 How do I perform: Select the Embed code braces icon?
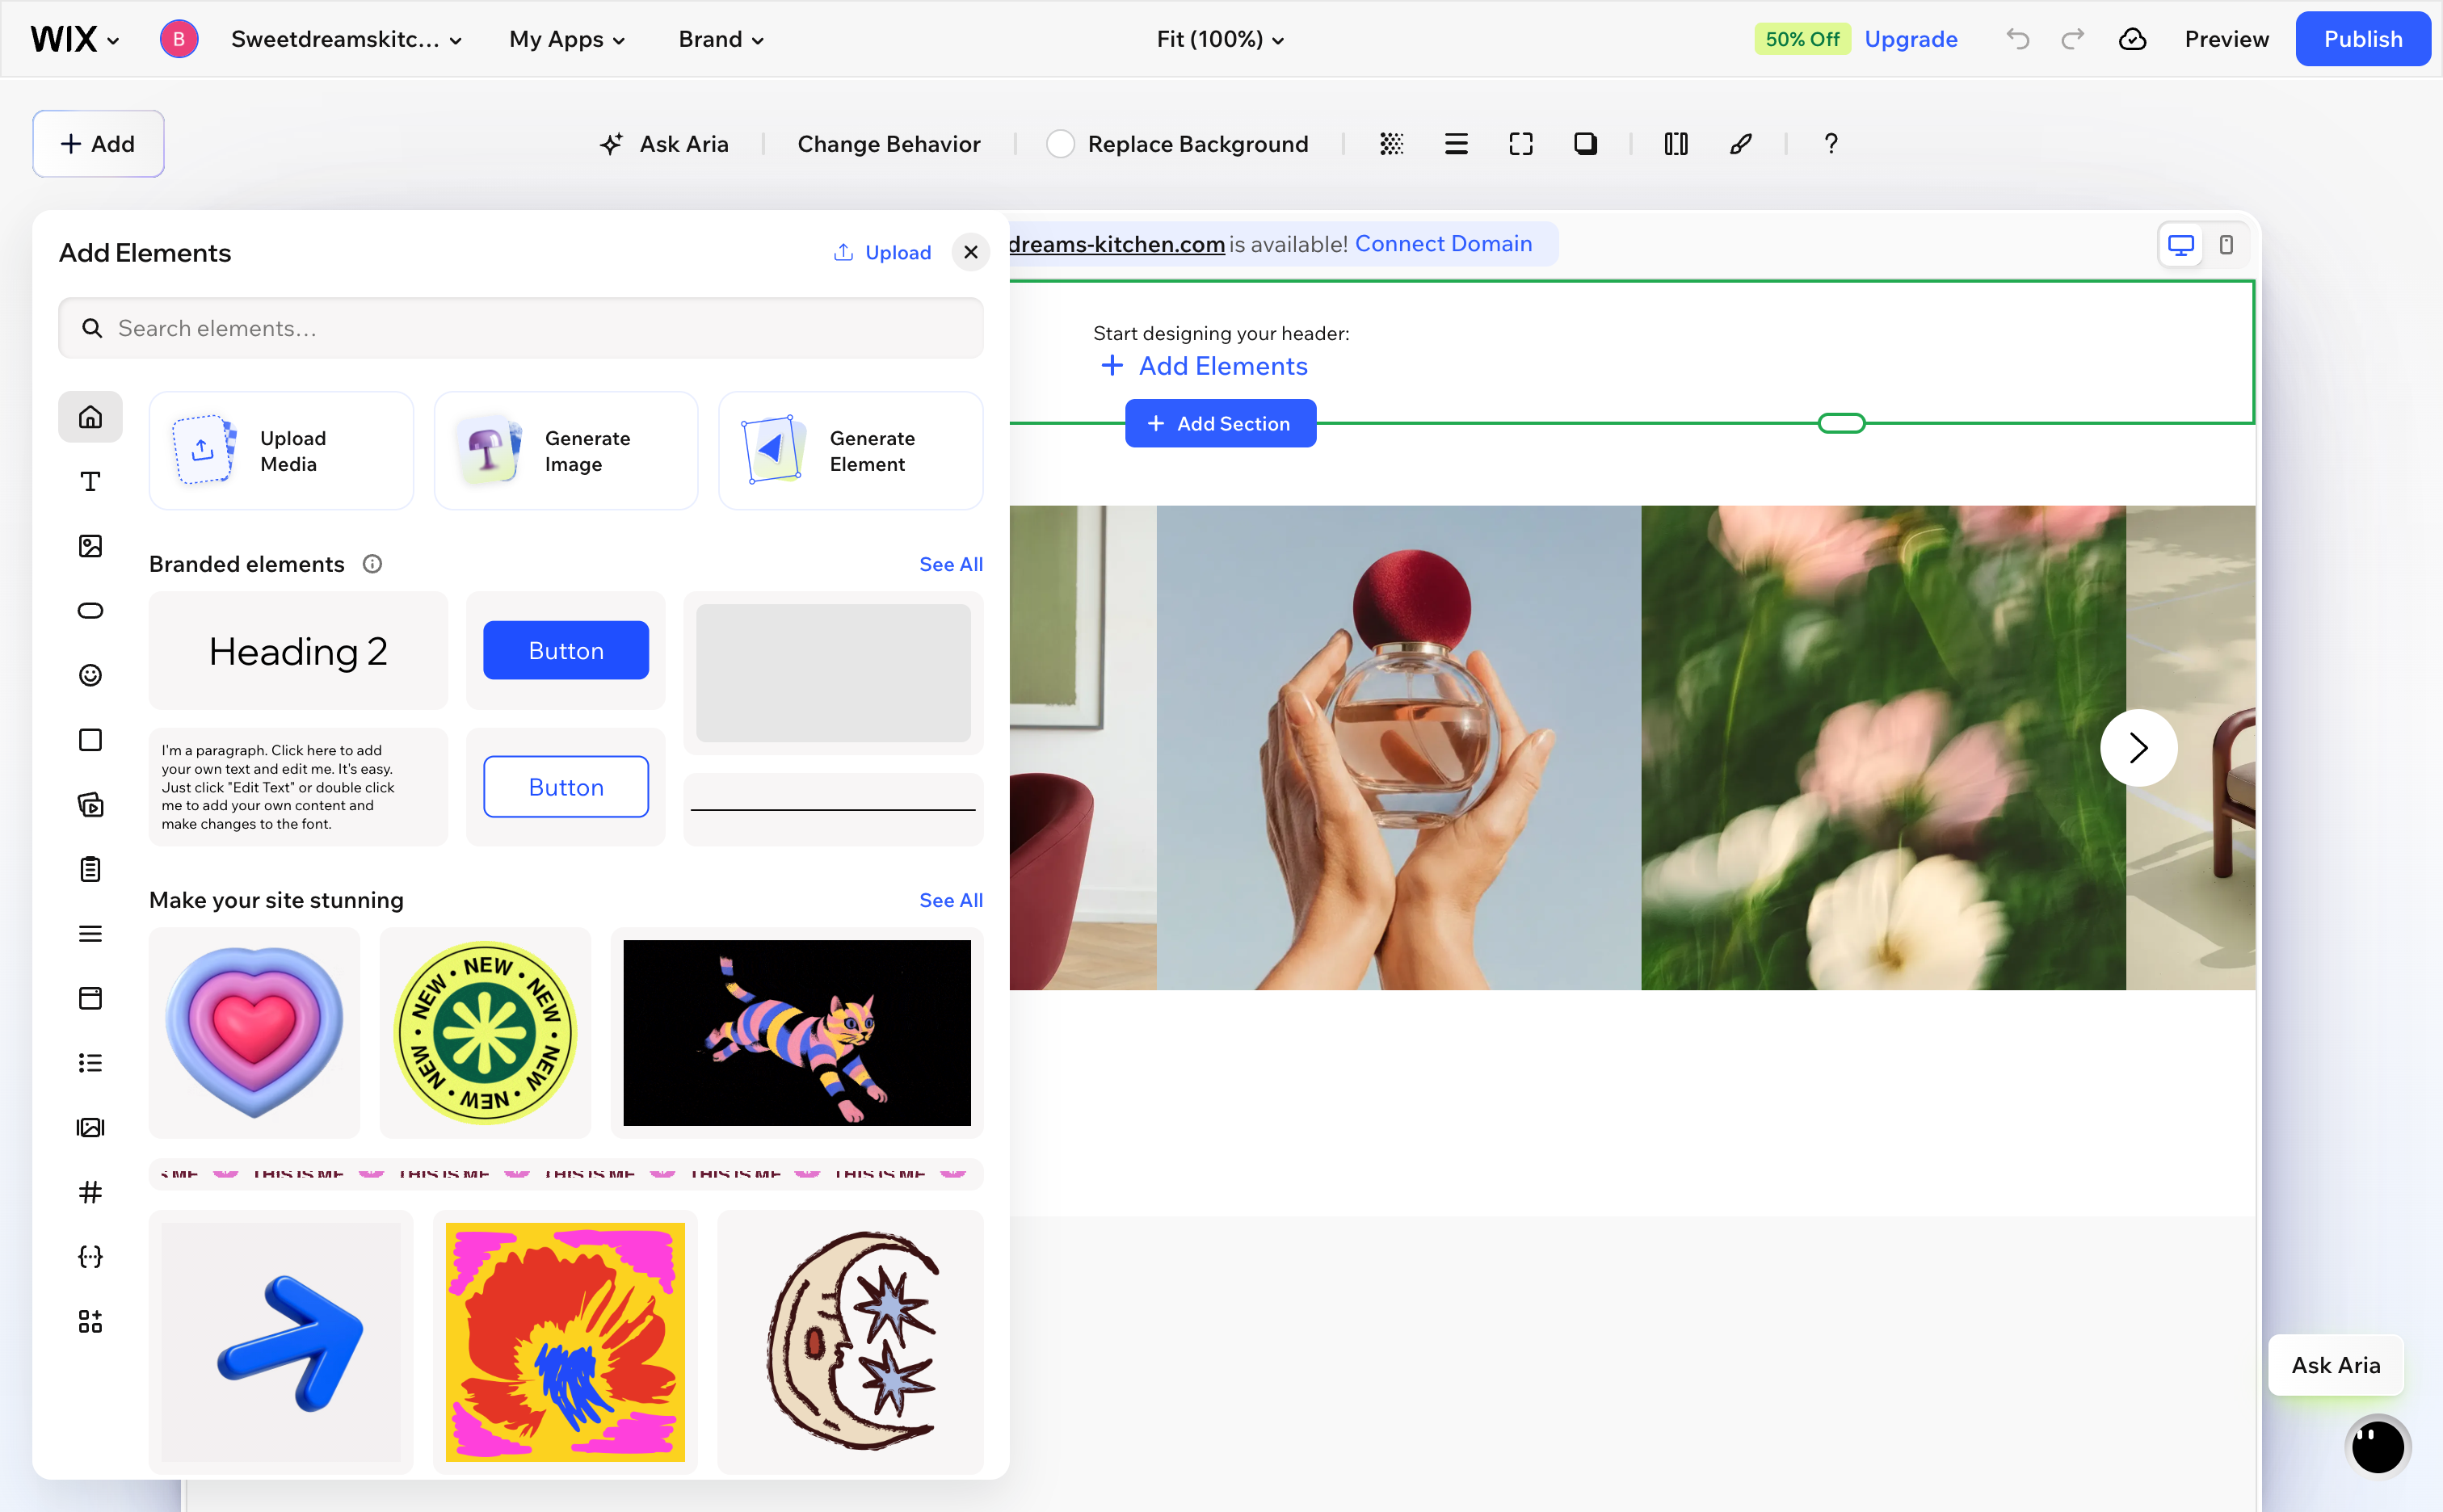(x=90, y=1257)
